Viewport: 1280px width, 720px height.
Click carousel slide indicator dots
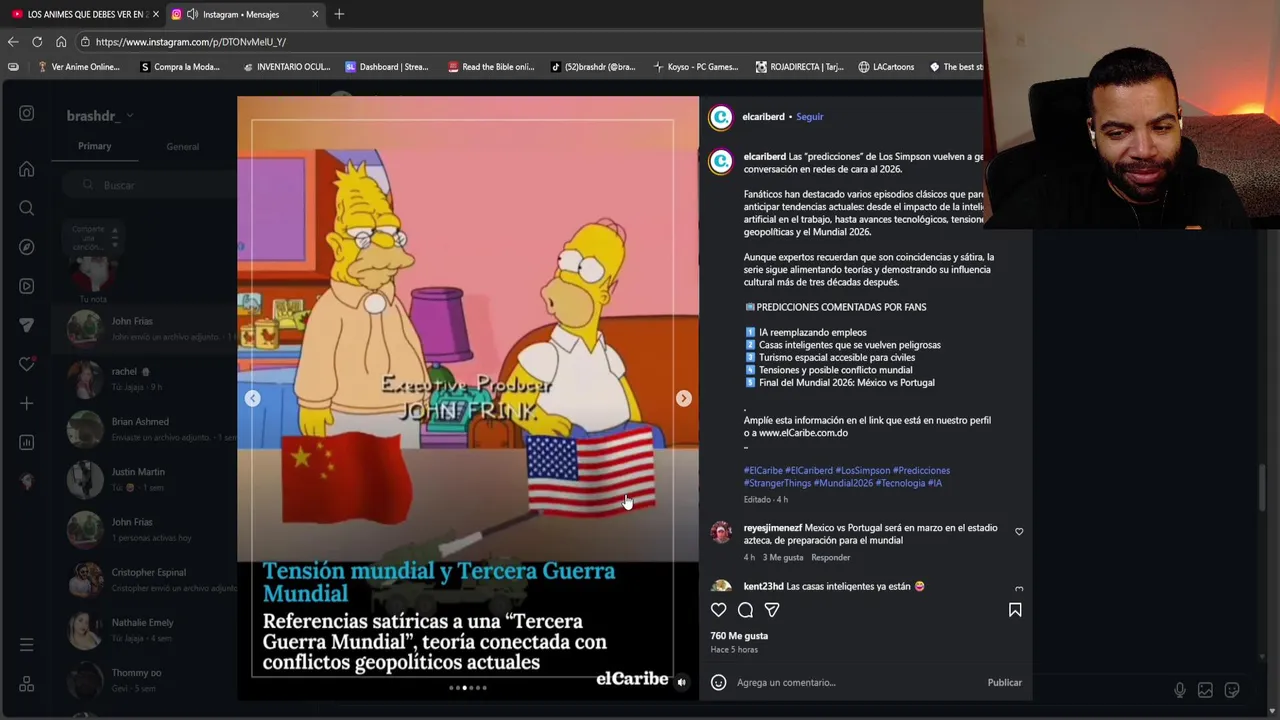tap(468, 688)
